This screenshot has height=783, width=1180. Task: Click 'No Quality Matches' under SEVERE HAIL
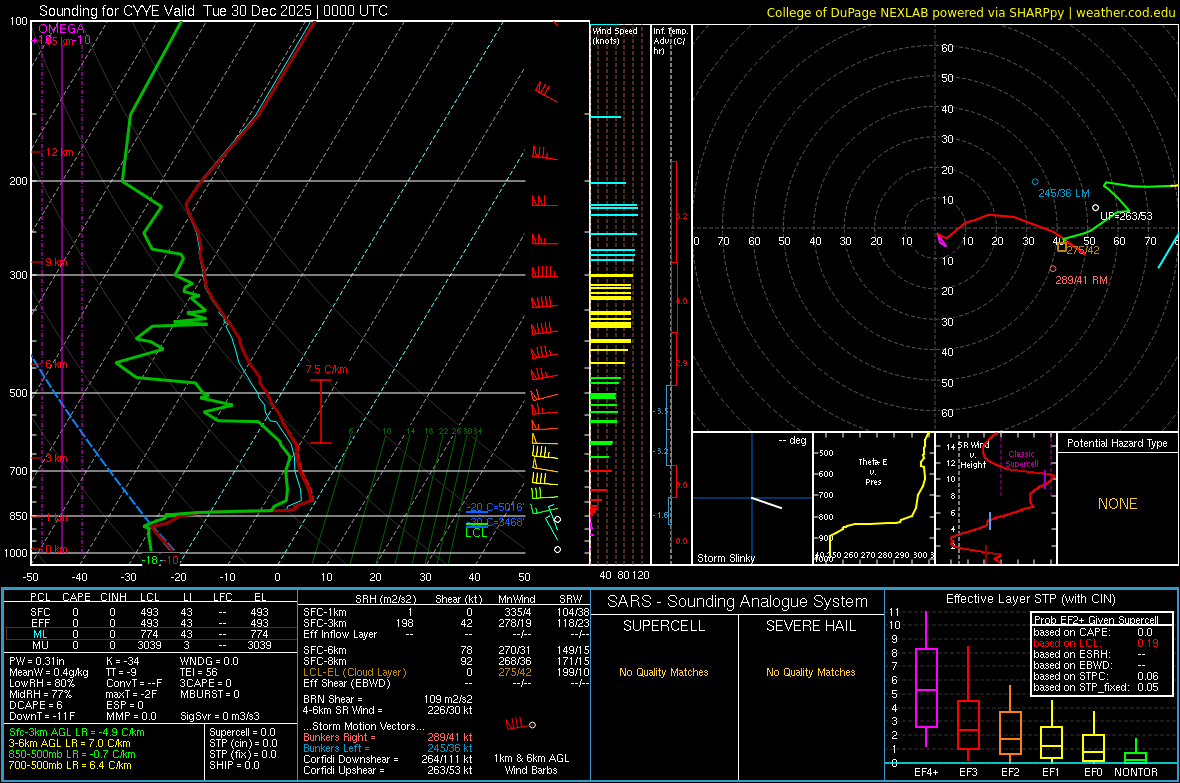point(810,672)
